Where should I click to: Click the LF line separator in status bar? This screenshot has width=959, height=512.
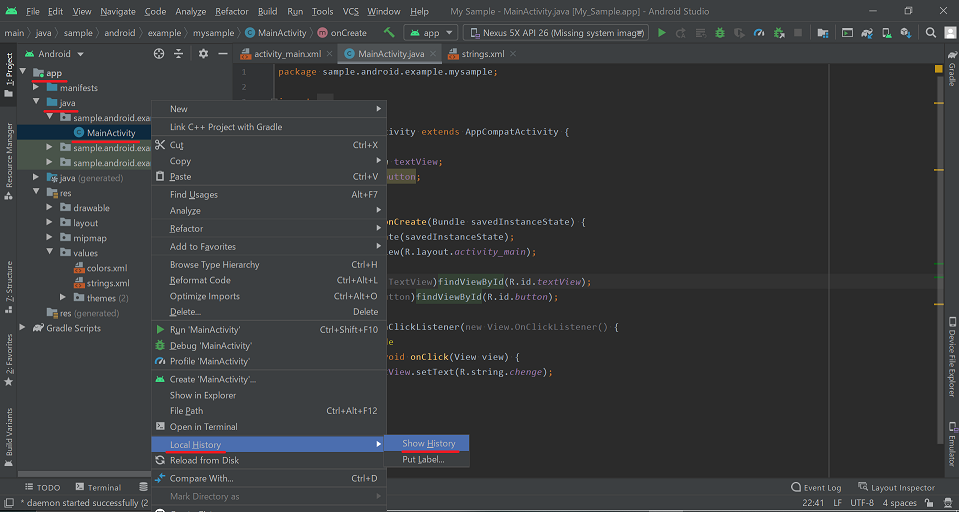(x=837, y=503)
